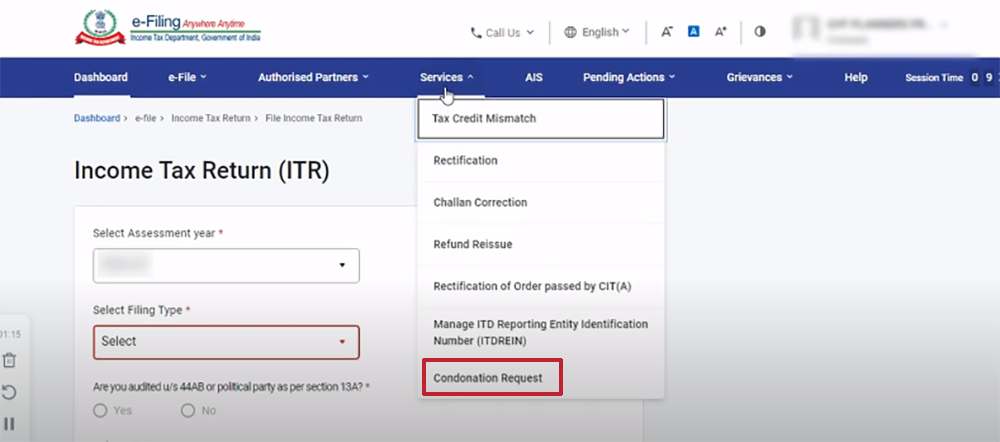This screenshot has width=1000, height=442.
Task: Open the Select Filing Type dropdown
Action: pyautogui.click(x=226, y=341)
